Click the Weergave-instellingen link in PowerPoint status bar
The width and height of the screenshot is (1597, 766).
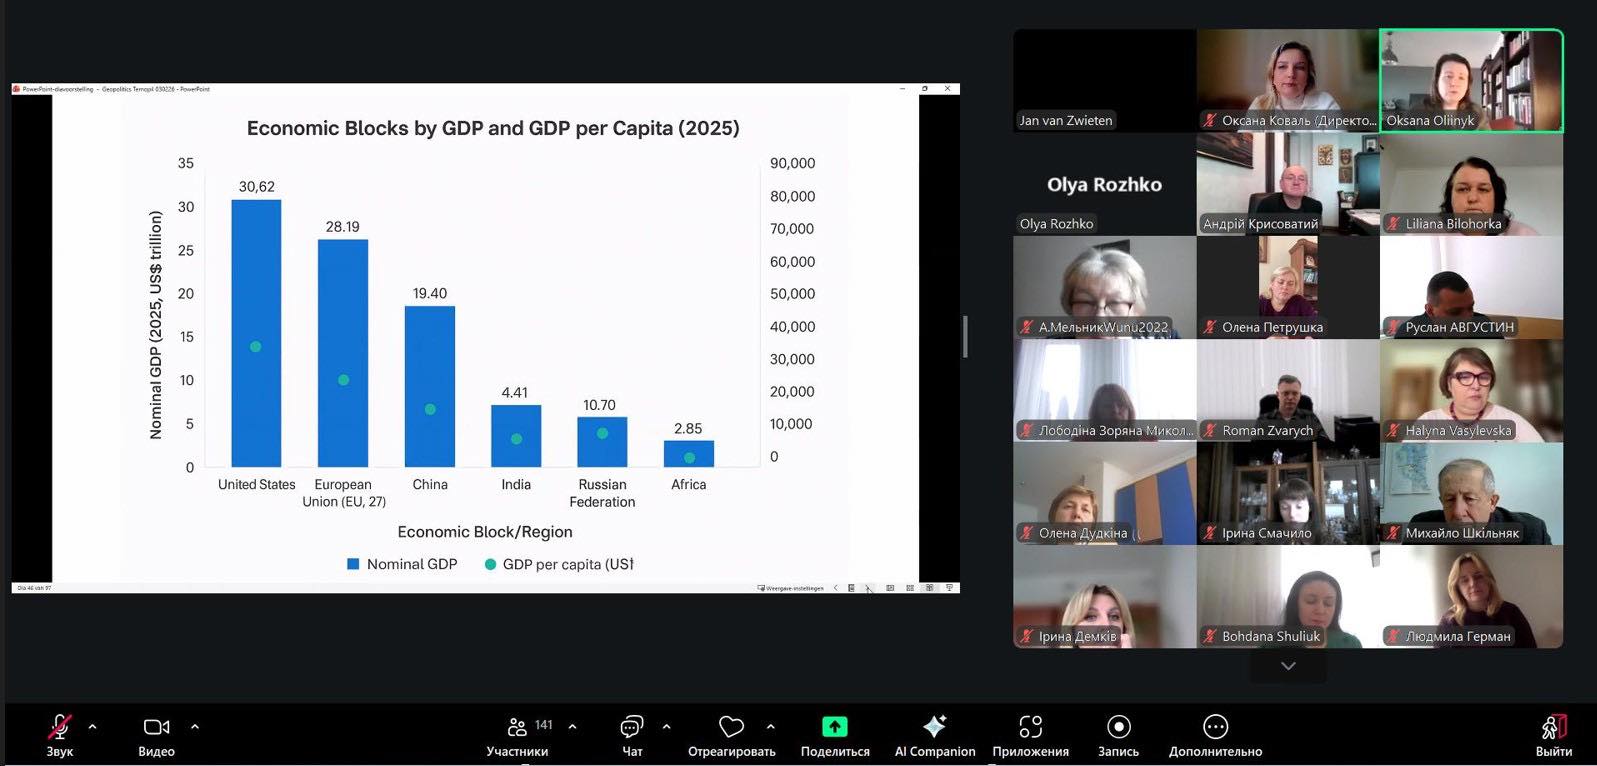(794, 588)
